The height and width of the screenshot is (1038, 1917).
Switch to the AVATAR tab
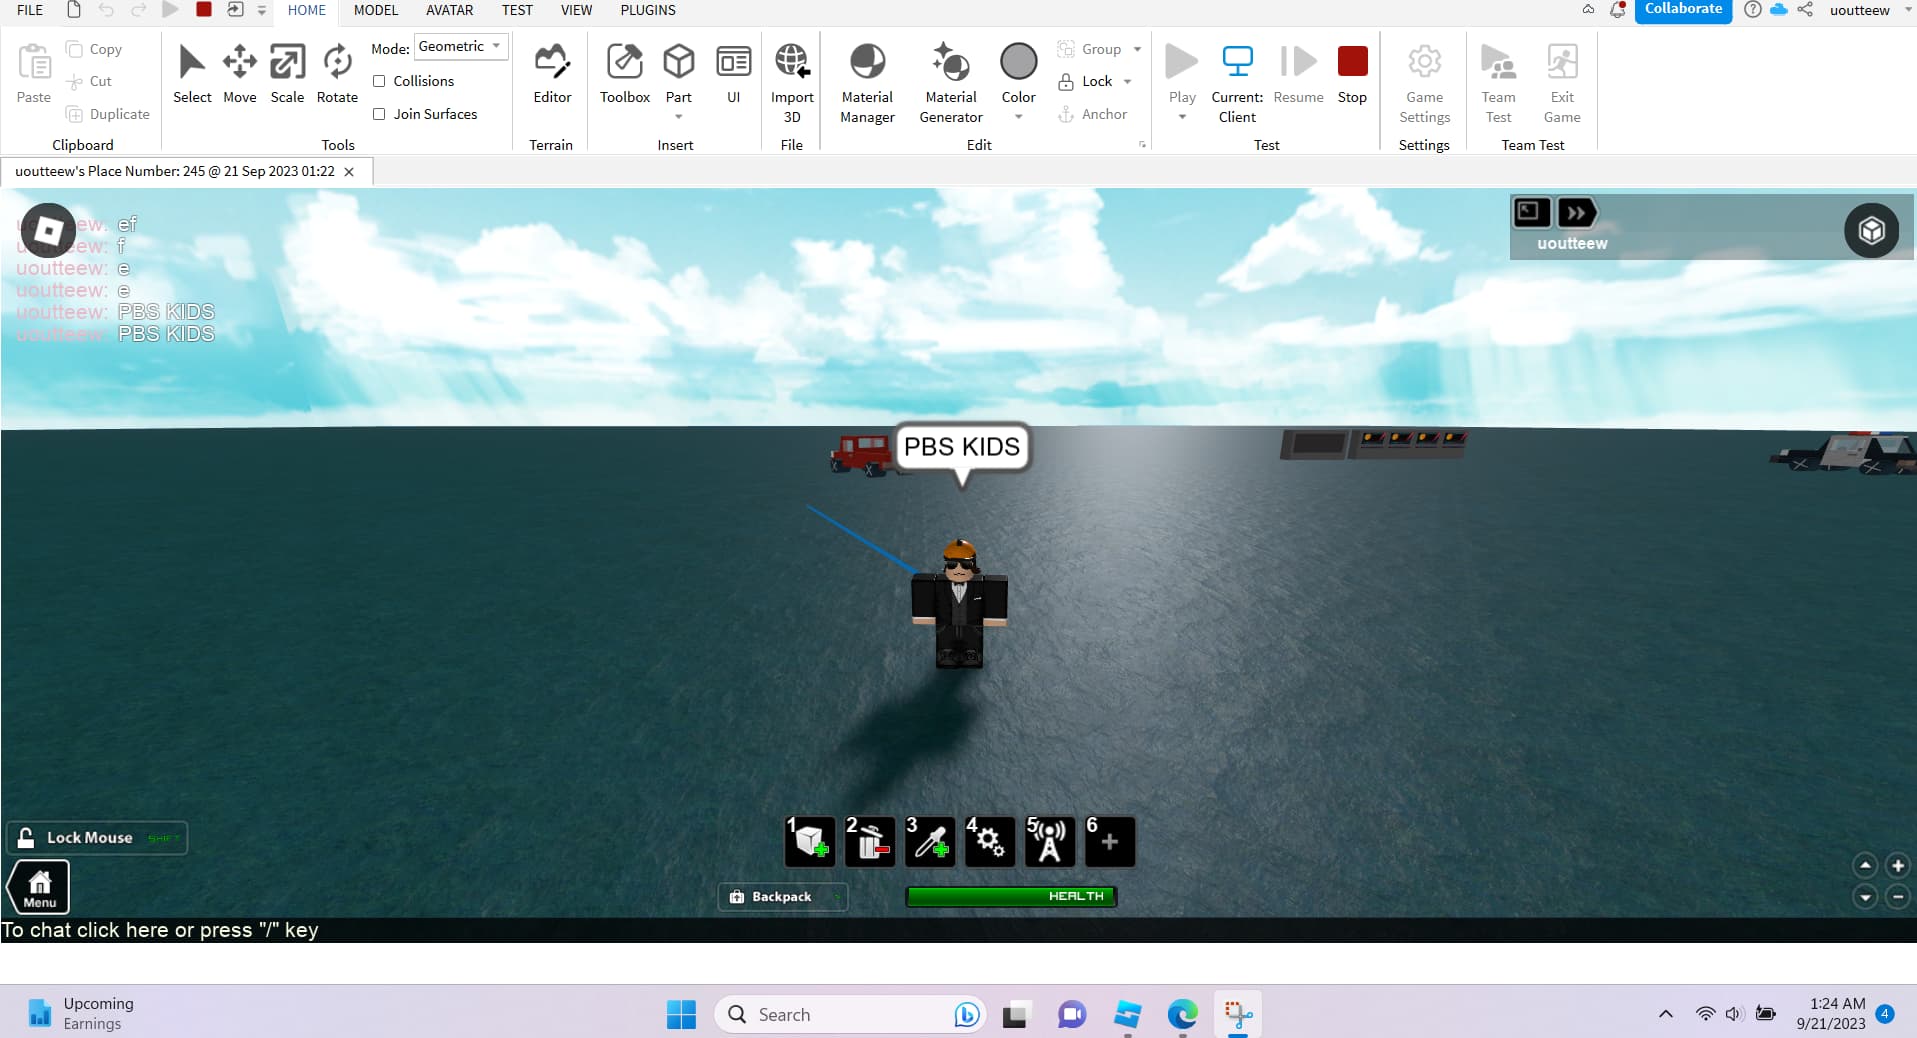pos(450,10)
